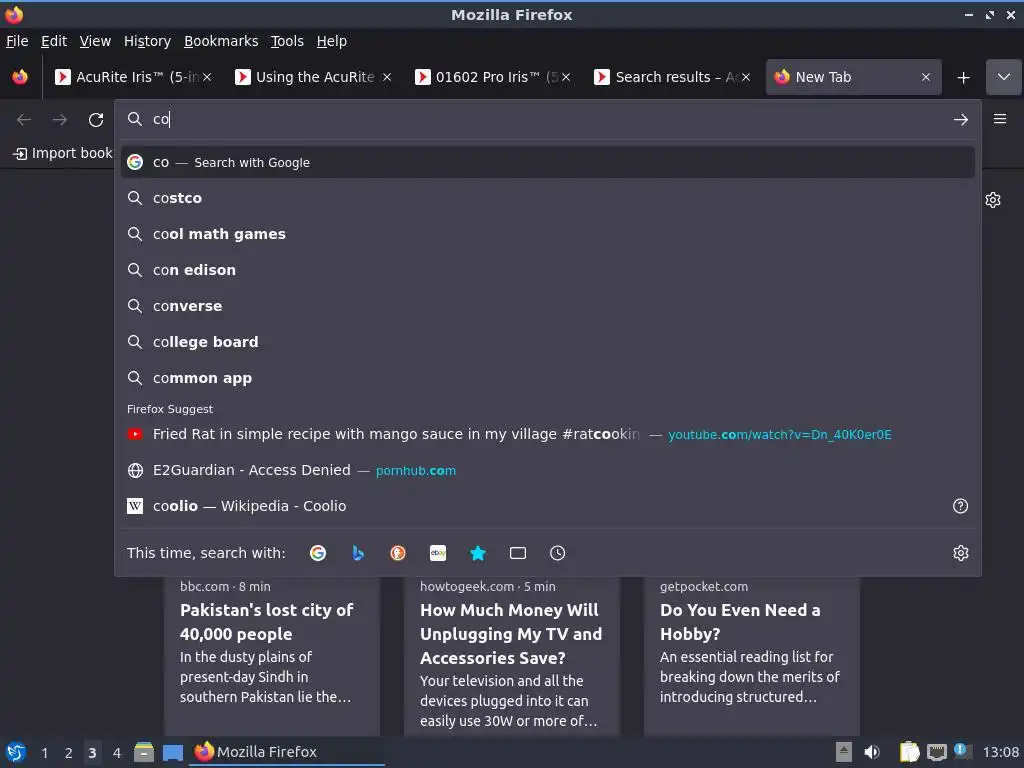Click Import bookmarks in bookmarks toolbar
This screenshot has height=768, width=1024.
63,153
